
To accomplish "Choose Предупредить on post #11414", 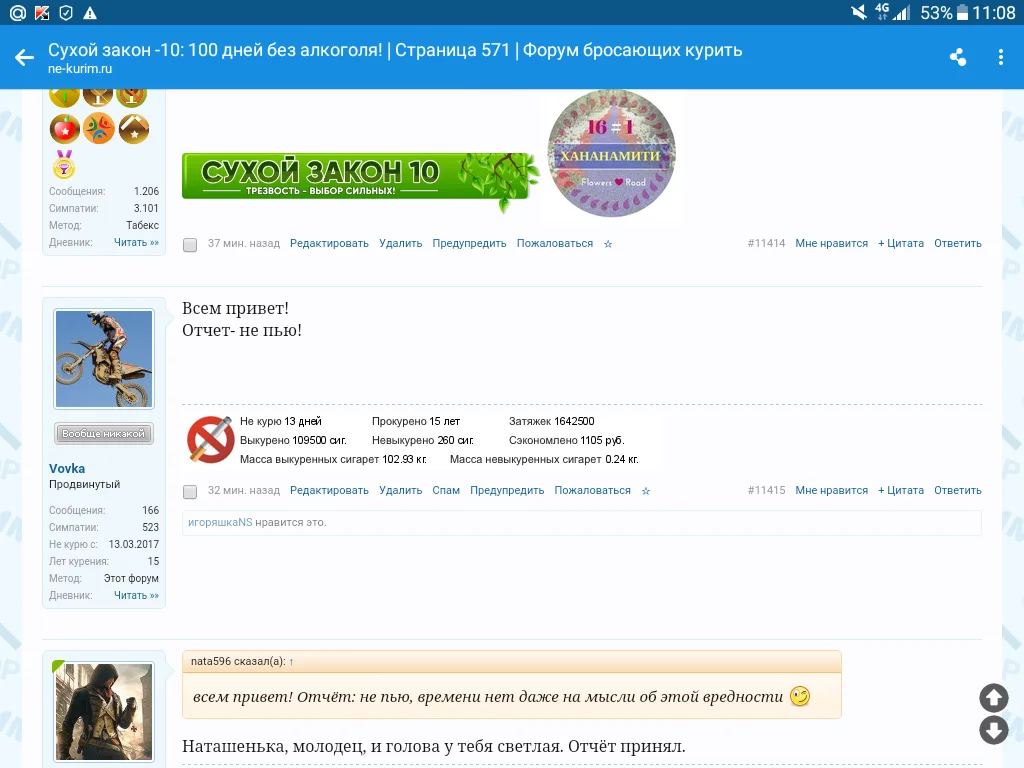I will (x=469, y=243).
